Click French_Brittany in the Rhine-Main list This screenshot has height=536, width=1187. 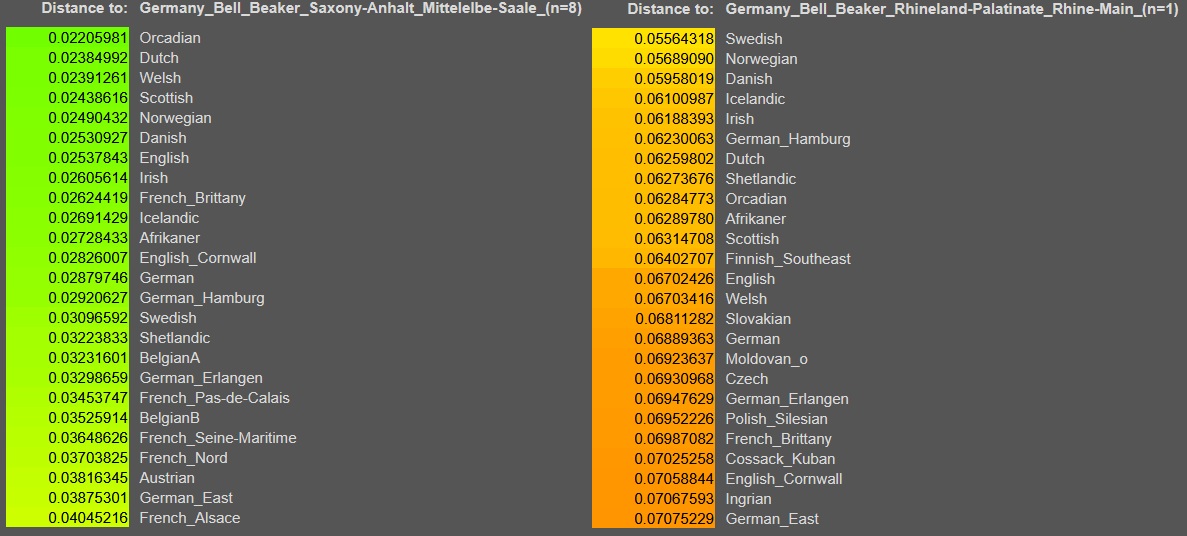tap(778, 439)
